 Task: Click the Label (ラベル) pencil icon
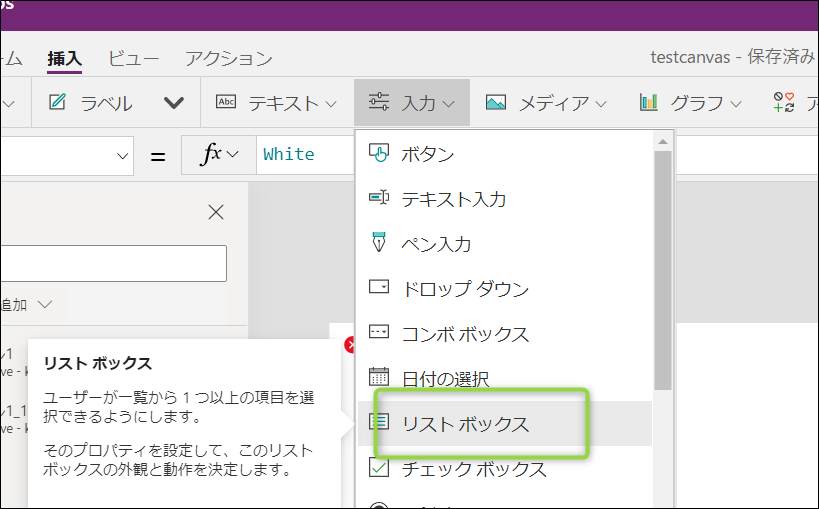57,101
